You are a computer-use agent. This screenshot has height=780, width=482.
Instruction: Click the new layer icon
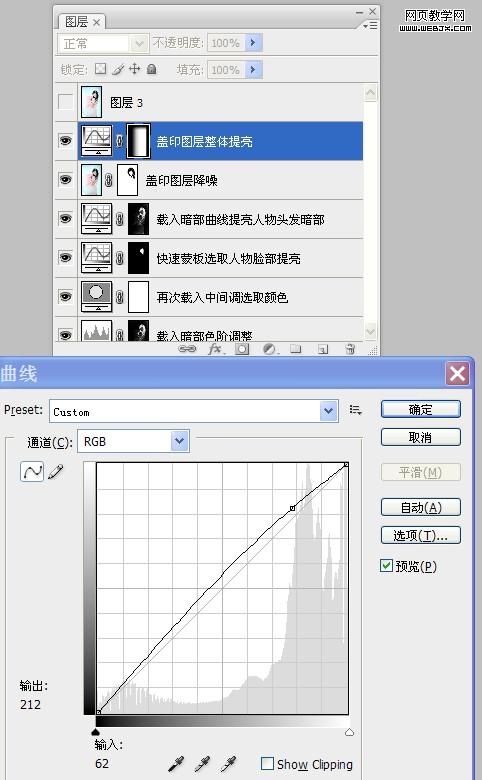(x=323, y=349)
